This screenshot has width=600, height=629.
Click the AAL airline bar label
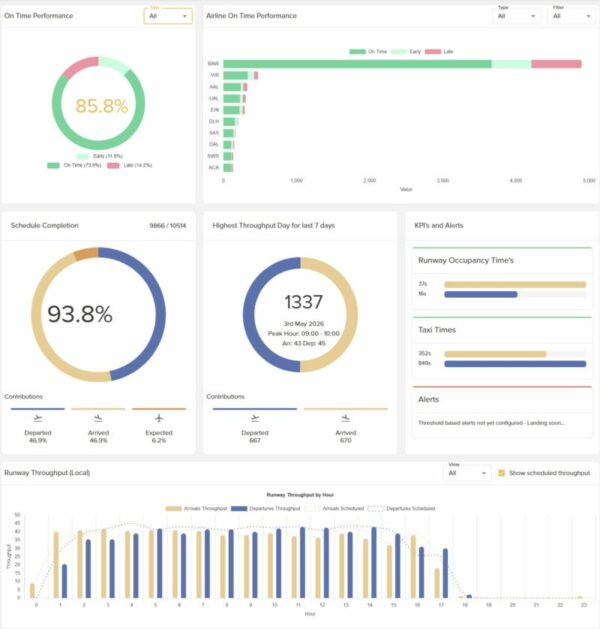tap(214, 87)
